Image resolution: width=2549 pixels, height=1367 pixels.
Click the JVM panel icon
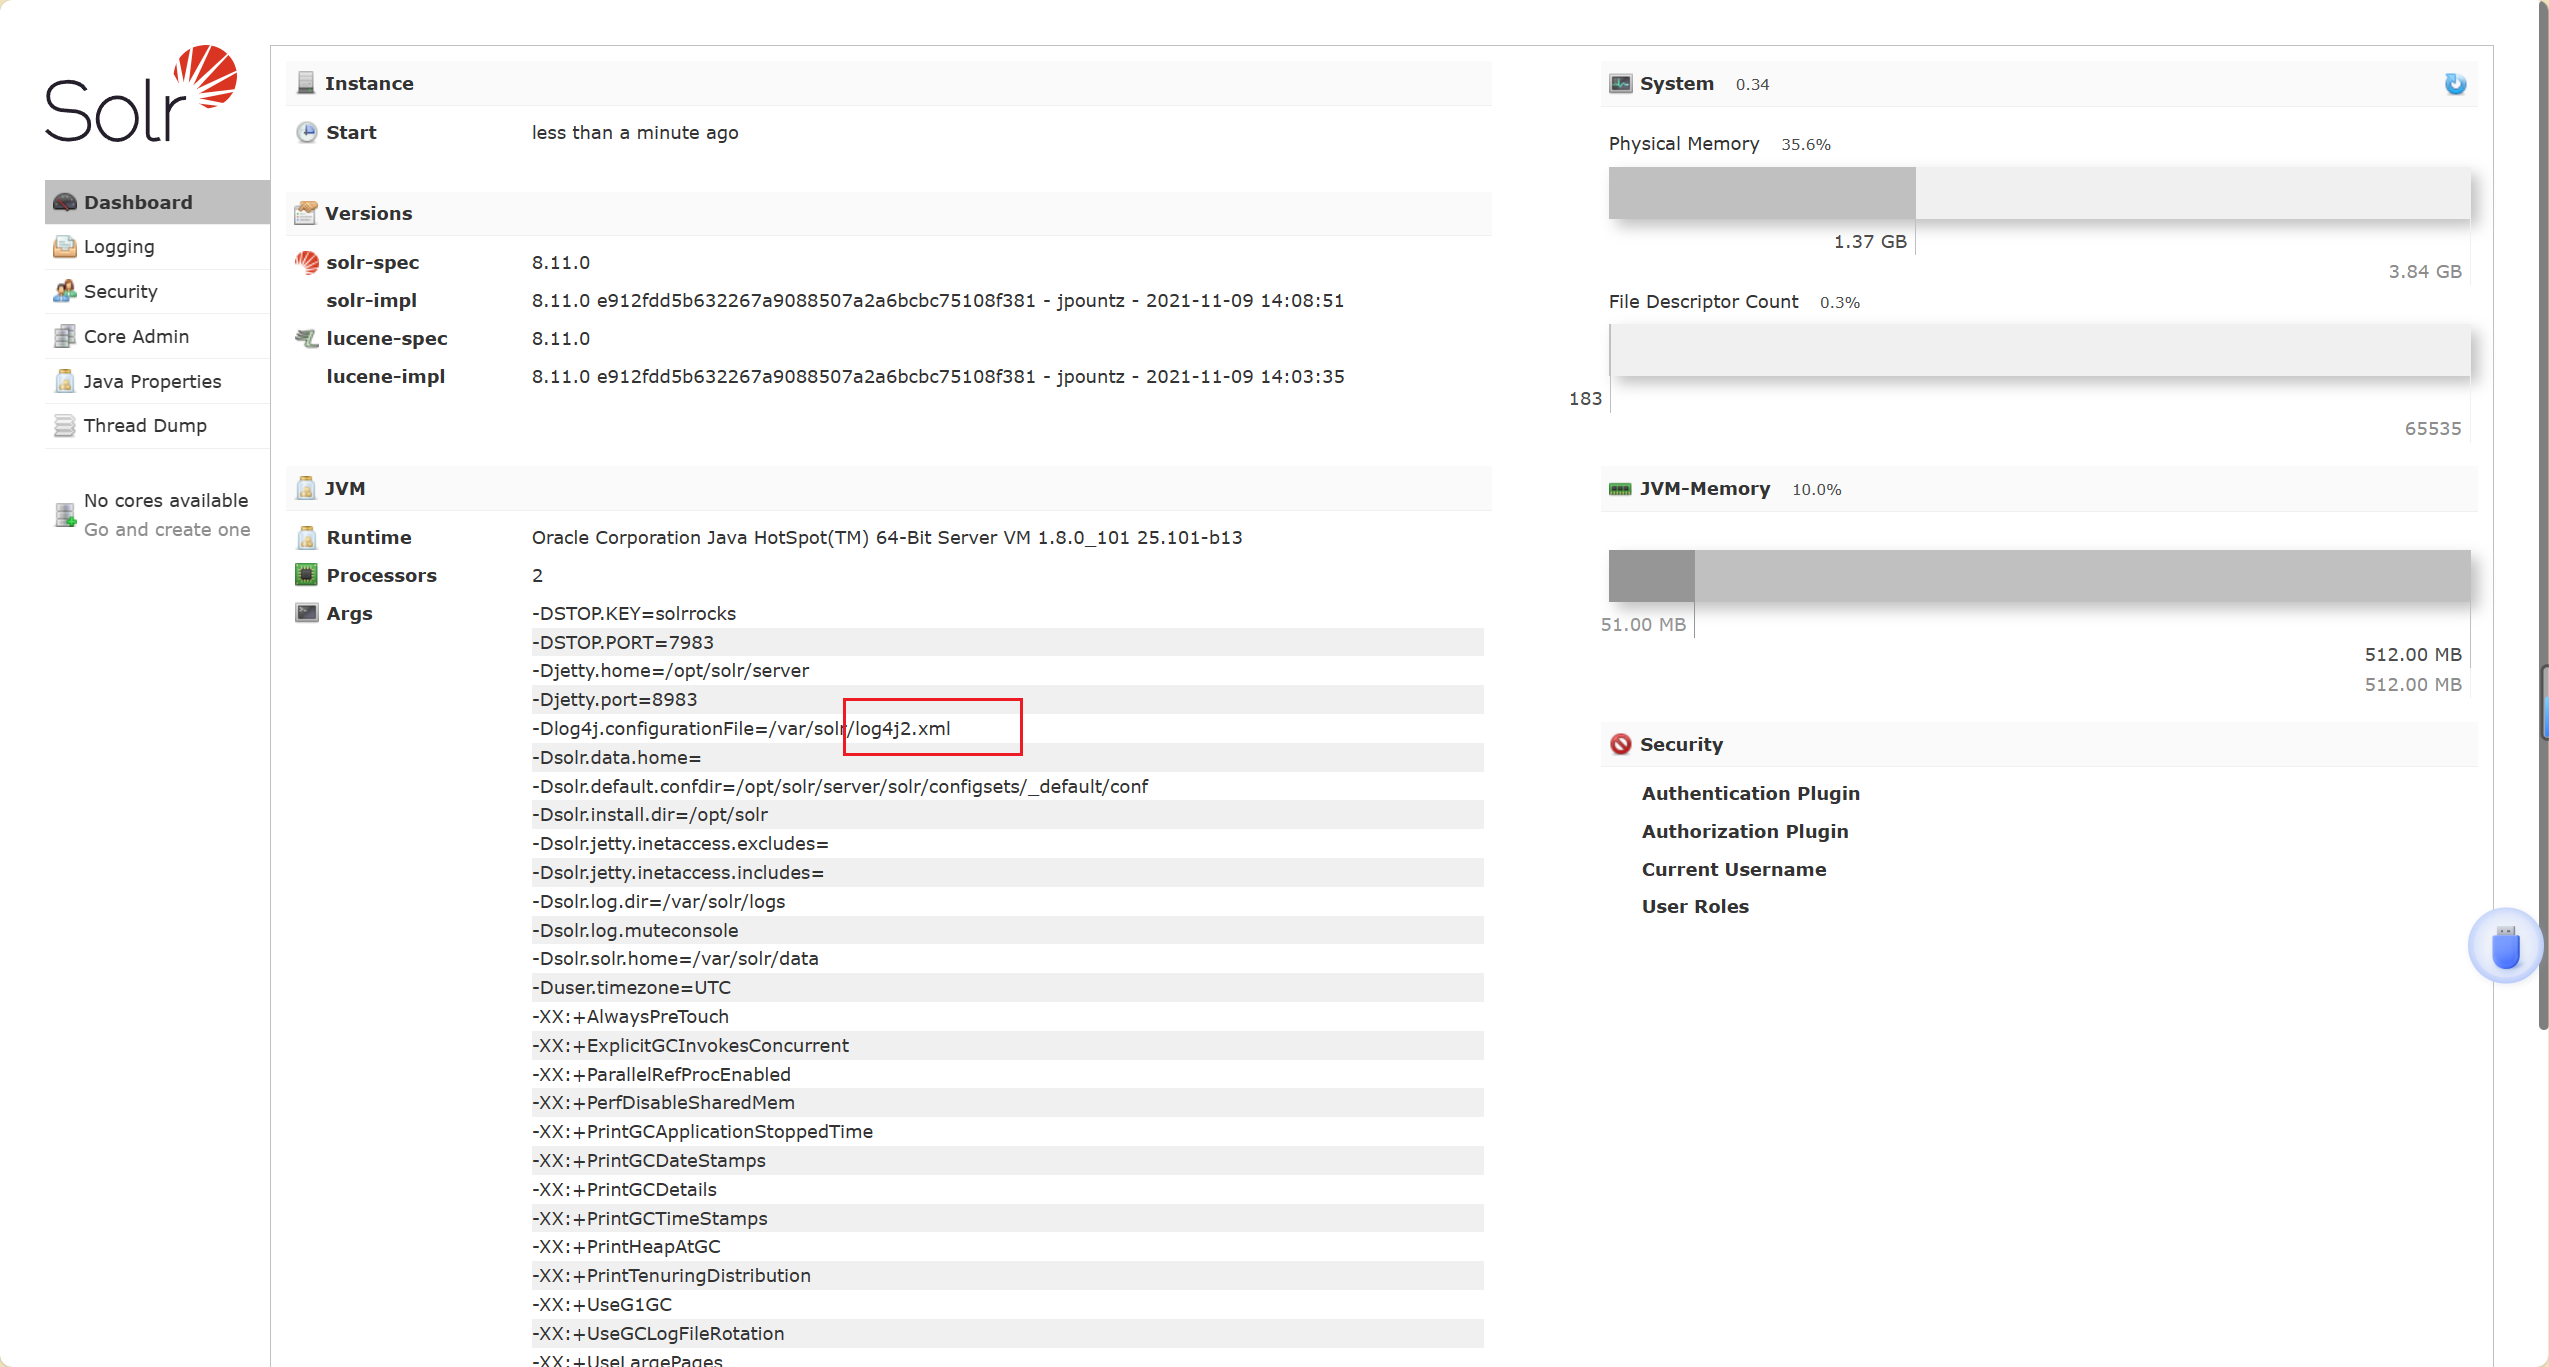[305, 488]
